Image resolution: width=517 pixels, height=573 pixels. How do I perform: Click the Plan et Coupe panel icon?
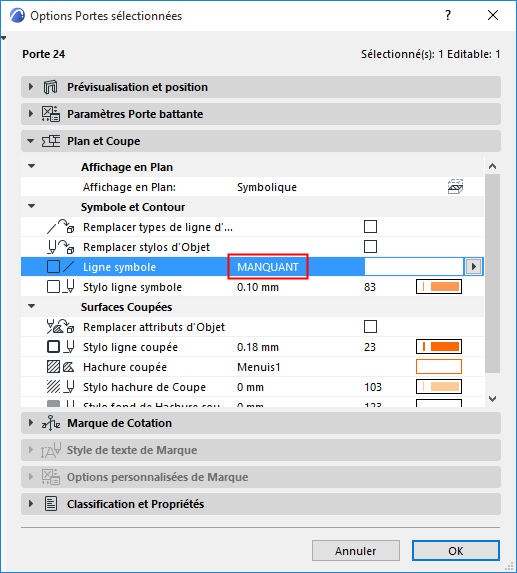[x=50, y=141]
